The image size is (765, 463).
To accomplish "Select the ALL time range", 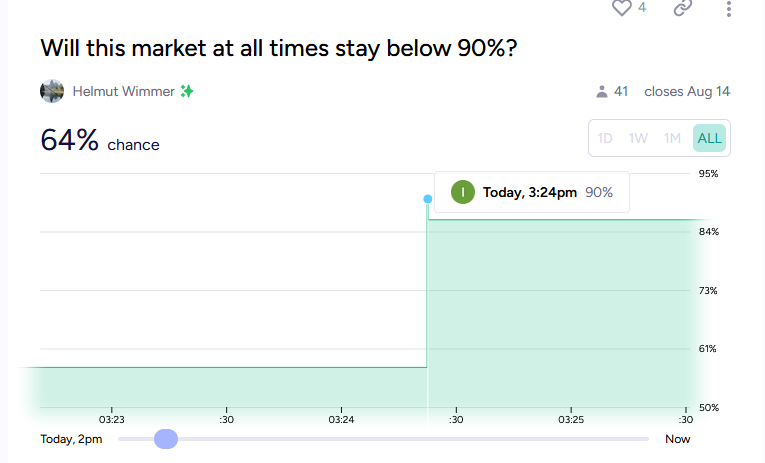I will point(709,139).
